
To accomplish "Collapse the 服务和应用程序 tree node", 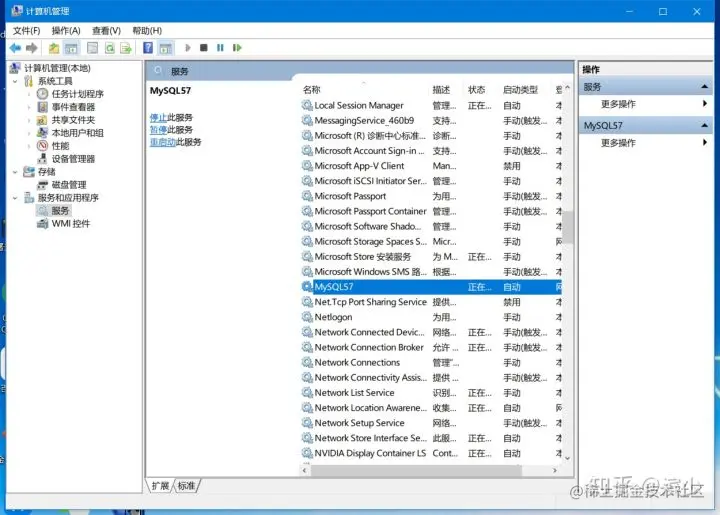I will coord(15,198).
